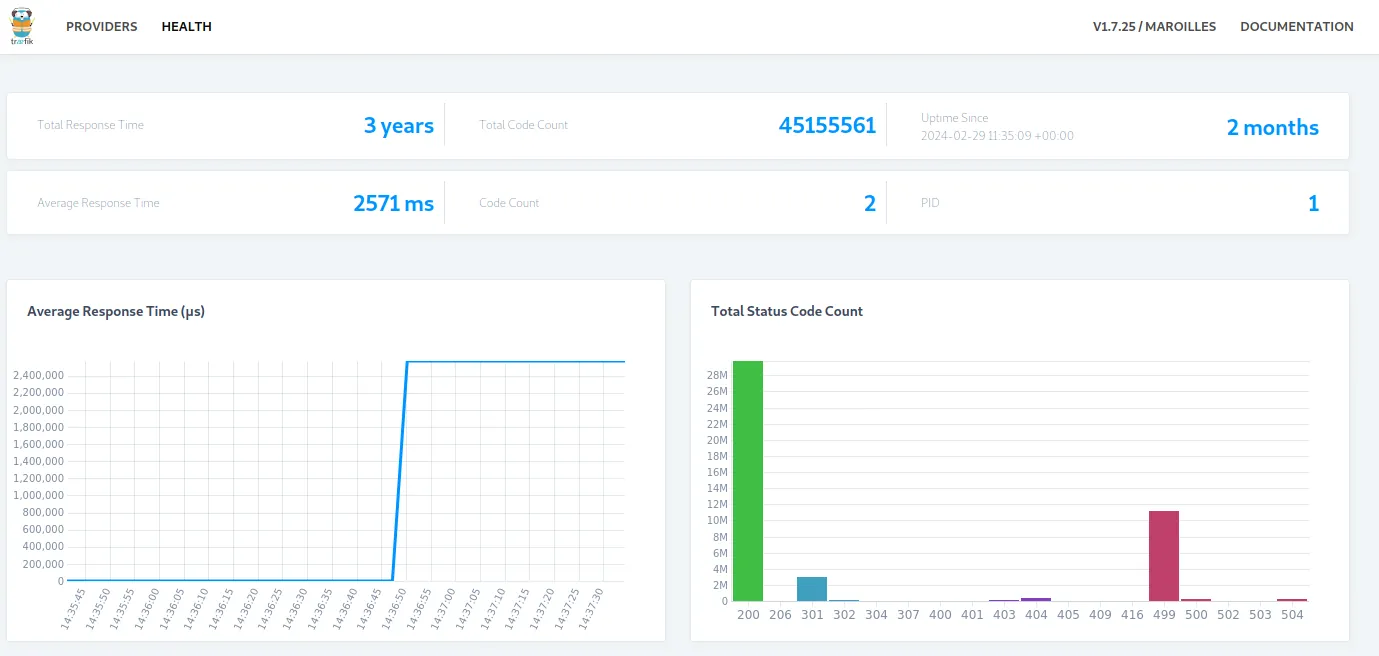Click the Code Count label

[x=509, y=203]
